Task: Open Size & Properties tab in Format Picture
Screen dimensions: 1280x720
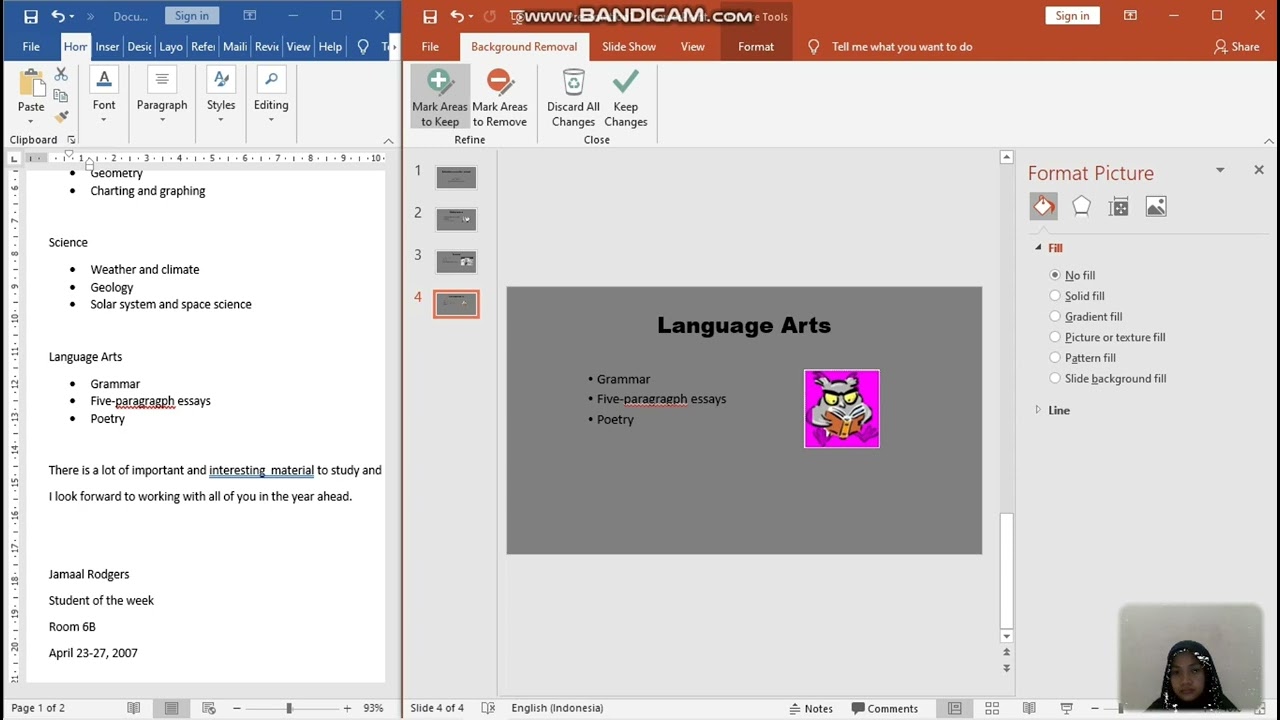Action: tap(1119, 206)
